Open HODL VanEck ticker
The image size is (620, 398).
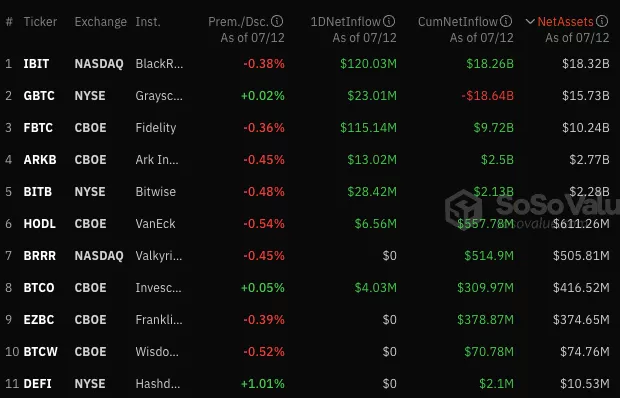tap(40, 224)
